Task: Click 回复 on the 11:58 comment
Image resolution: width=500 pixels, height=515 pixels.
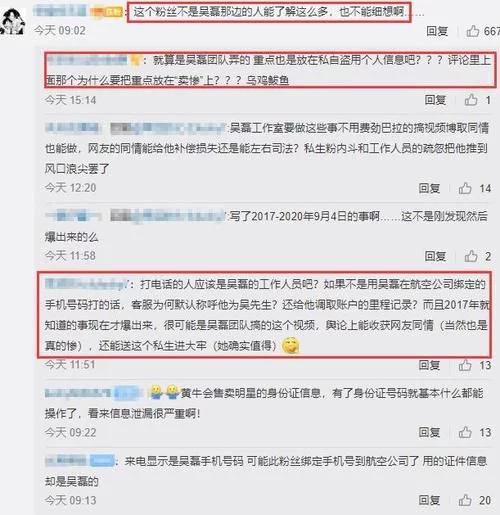Action: (x=435, y=256)
